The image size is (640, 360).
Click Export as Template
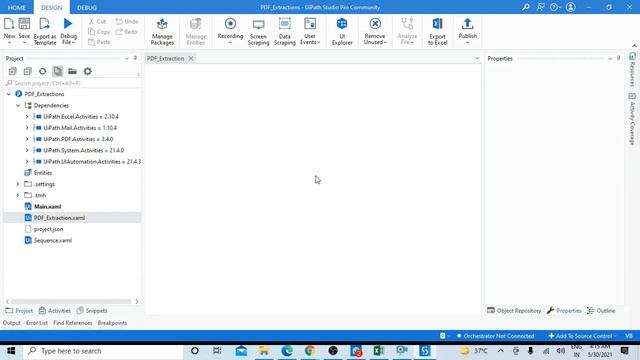45,31
